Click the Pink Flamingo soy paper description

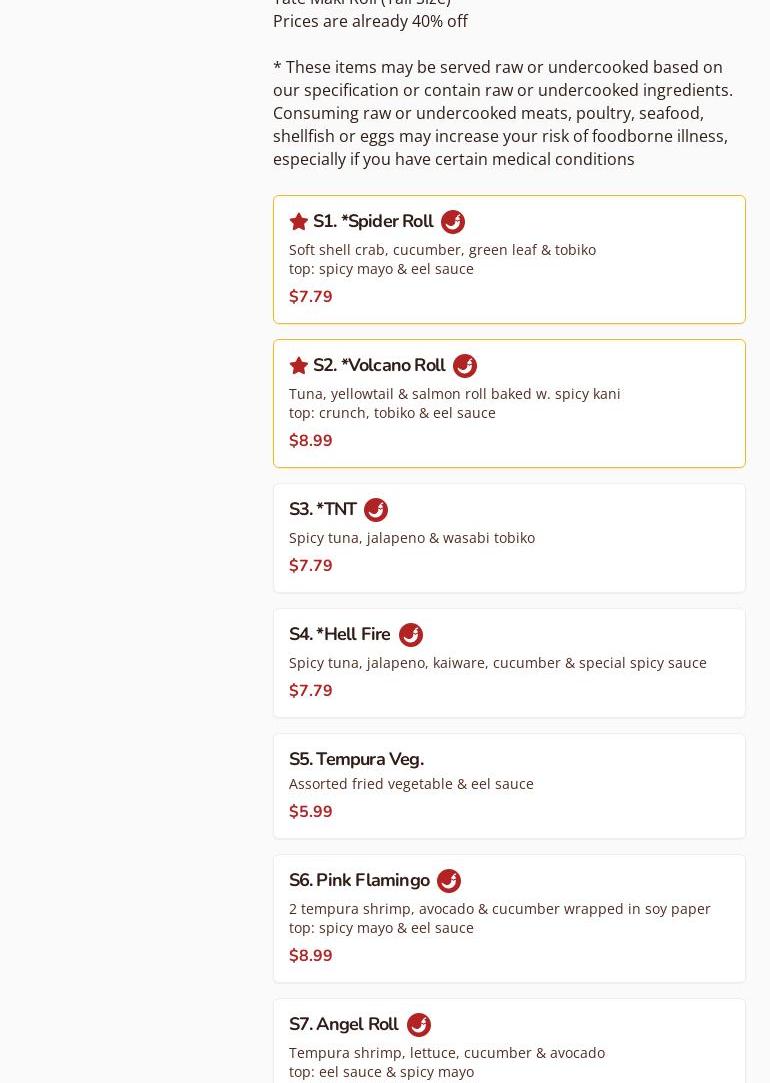(499, 908)
